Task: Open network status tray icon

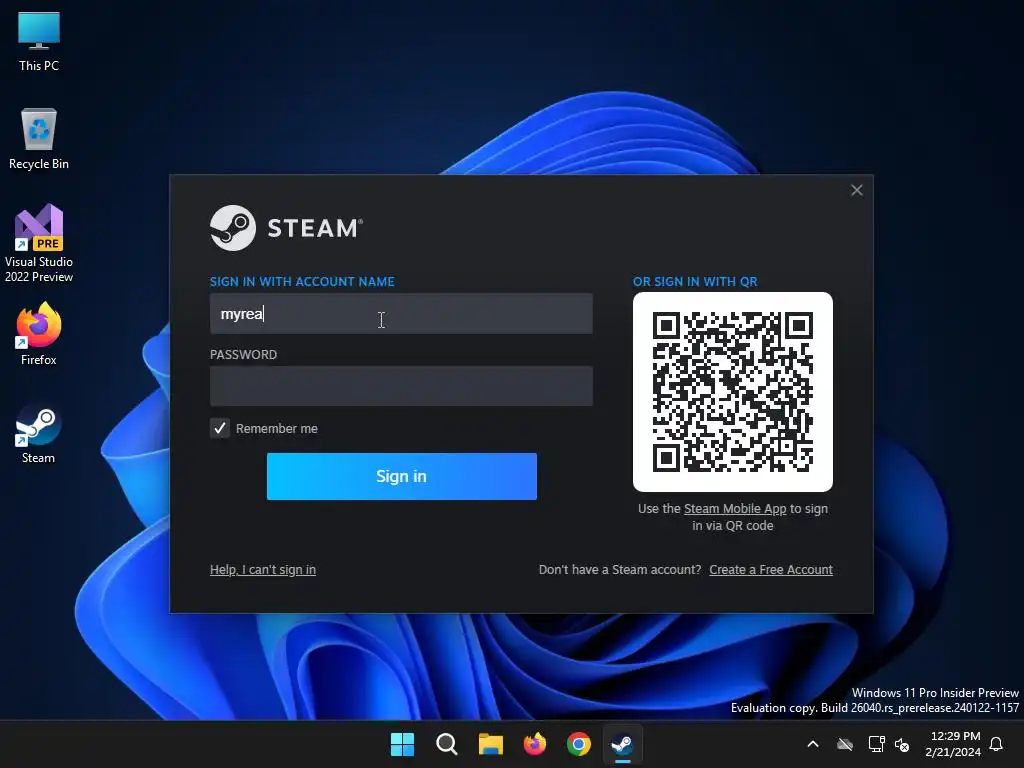Action: tap(876, 744)
